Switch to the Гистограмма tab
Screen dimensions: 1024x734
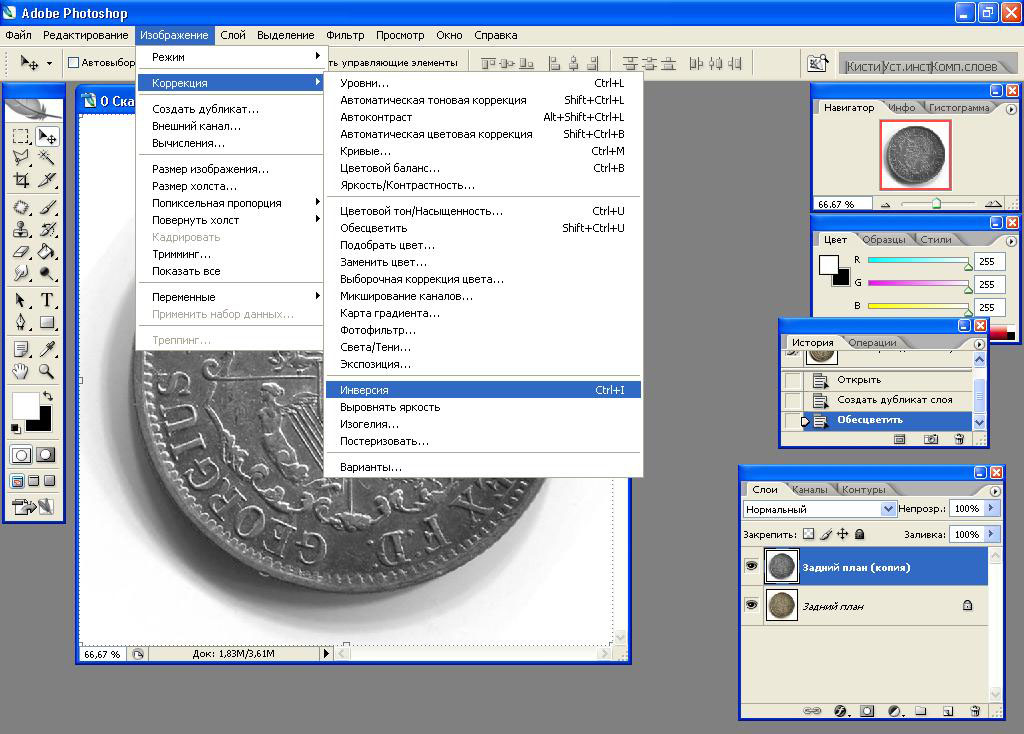tap(959, 108)
